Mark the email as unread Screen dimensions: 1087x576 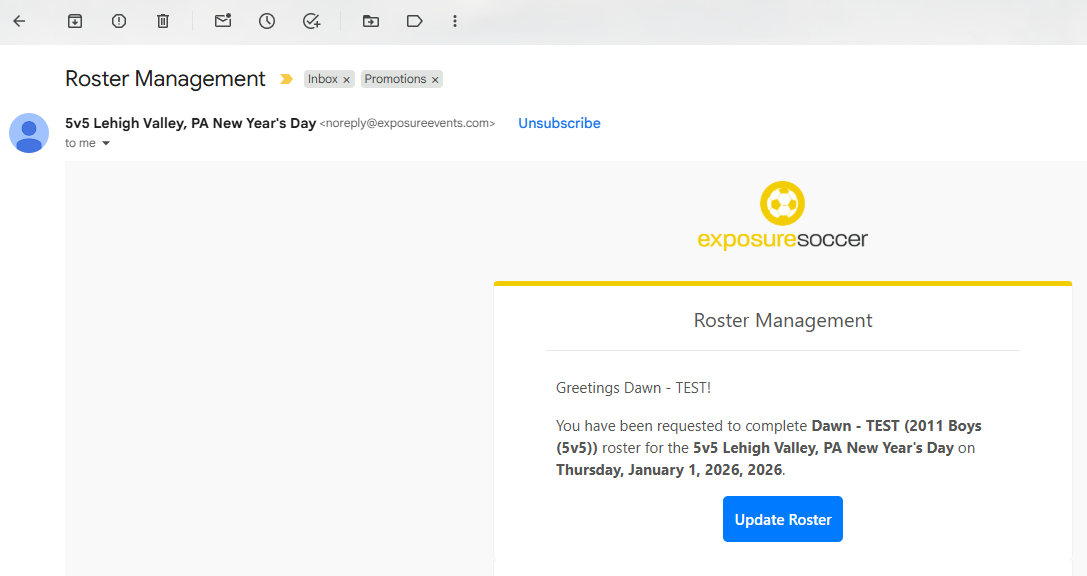click(x=223, y=21)
